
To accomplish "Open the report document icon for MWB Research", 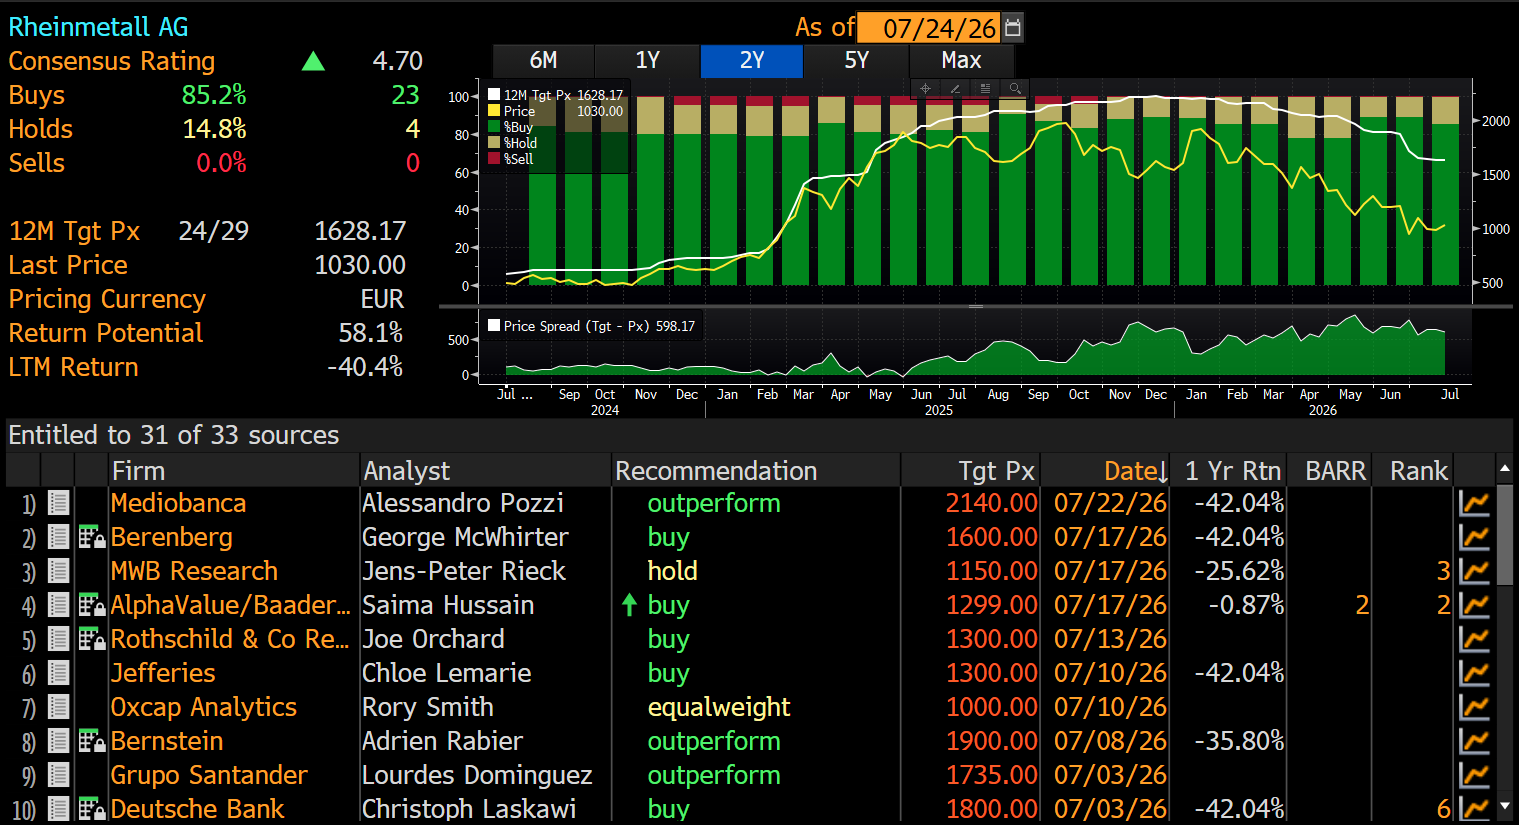I will (x=59, y=571).
